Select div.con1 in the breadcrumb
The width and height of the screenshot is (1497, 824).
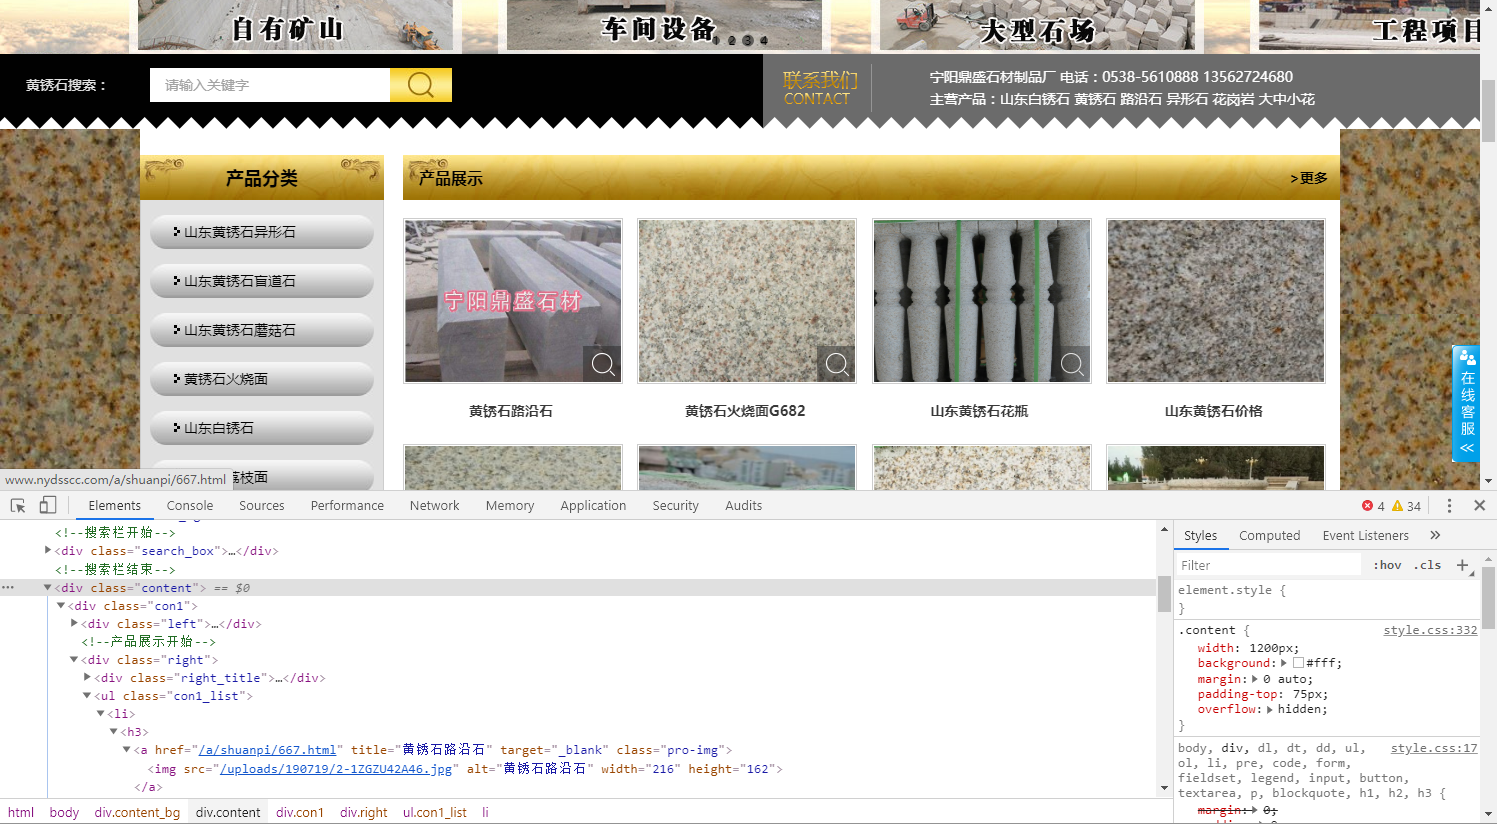[x=300, y=812]
